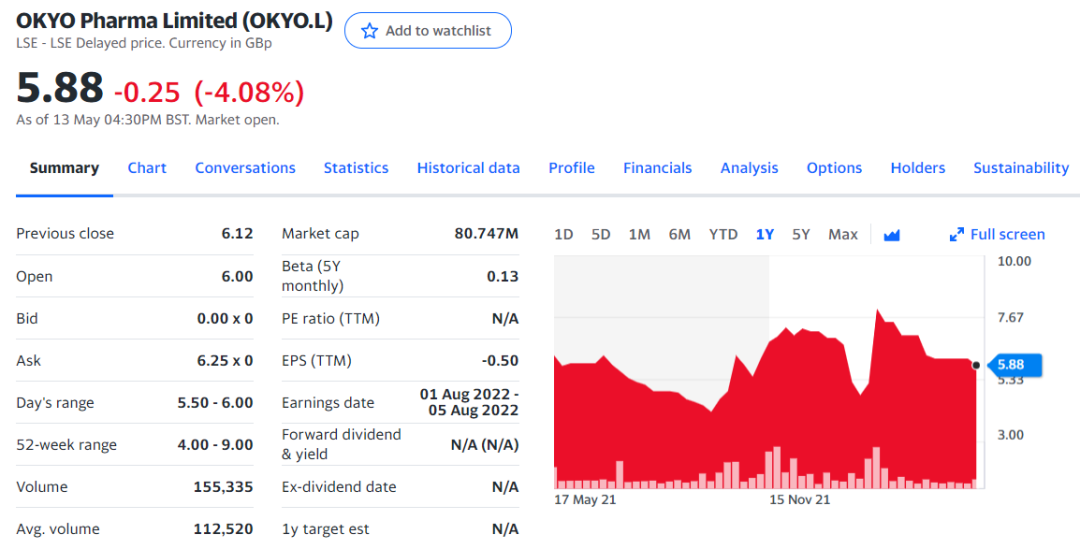
Task: Go to the Statistics tab
Action: tap(356, 168)
